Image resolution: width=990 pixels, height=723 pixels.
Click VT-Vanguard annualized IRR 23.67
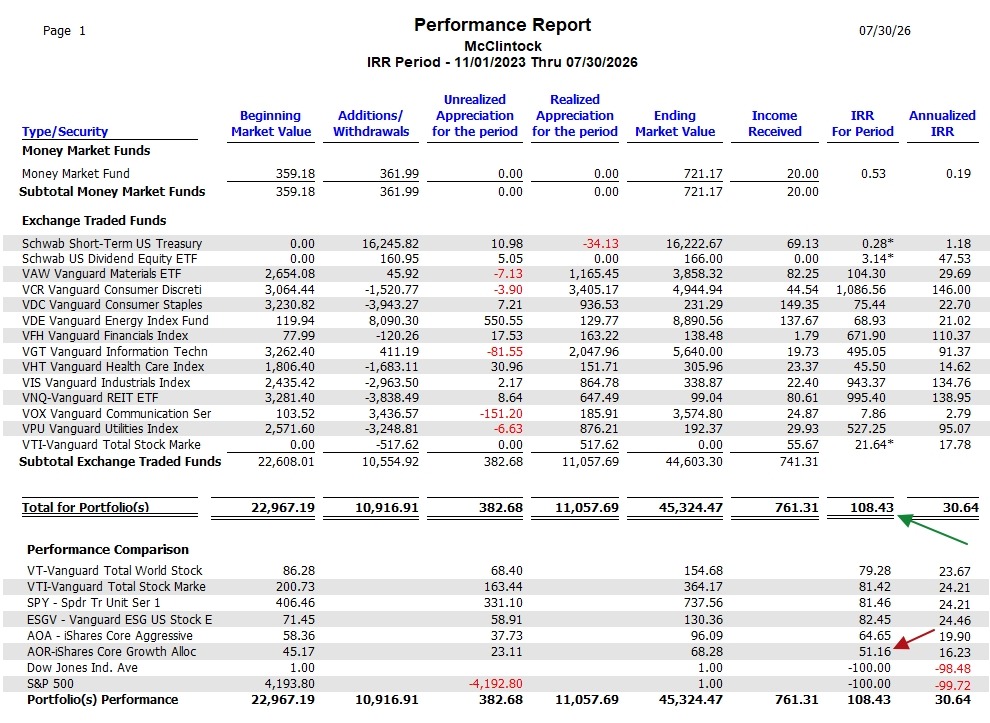pos(955,571)
